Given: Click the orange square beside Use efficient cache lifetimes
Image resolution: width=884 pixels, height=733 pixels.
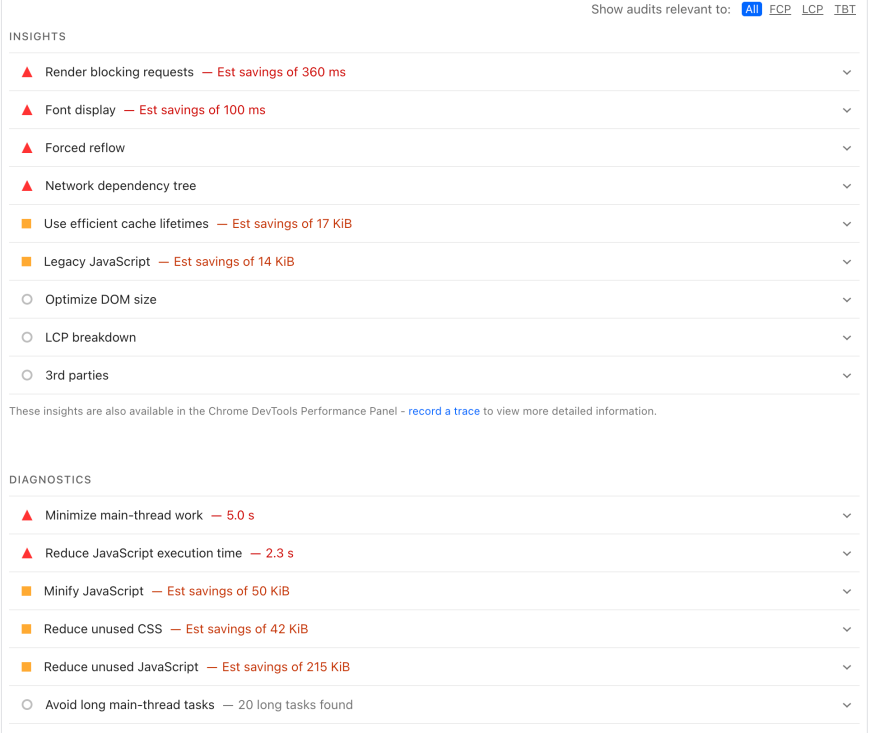Looking at the screenshot, I should 27,223.
